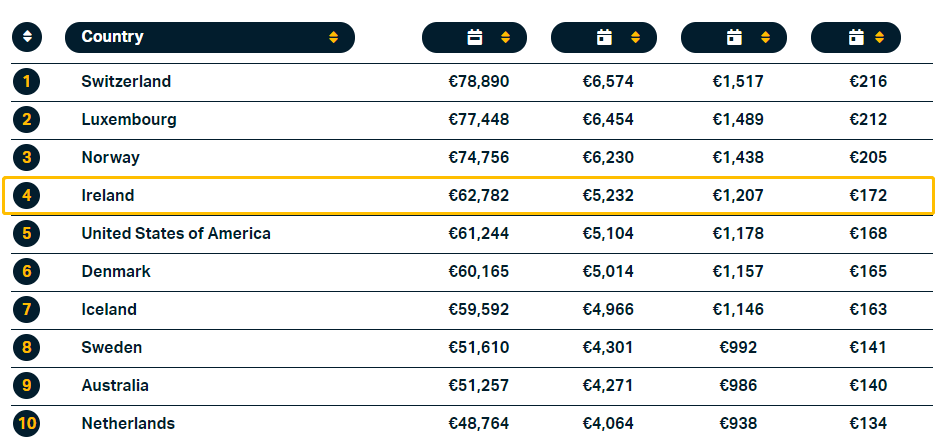Click the calendar icon above the €1,517 column

point(734,38)
